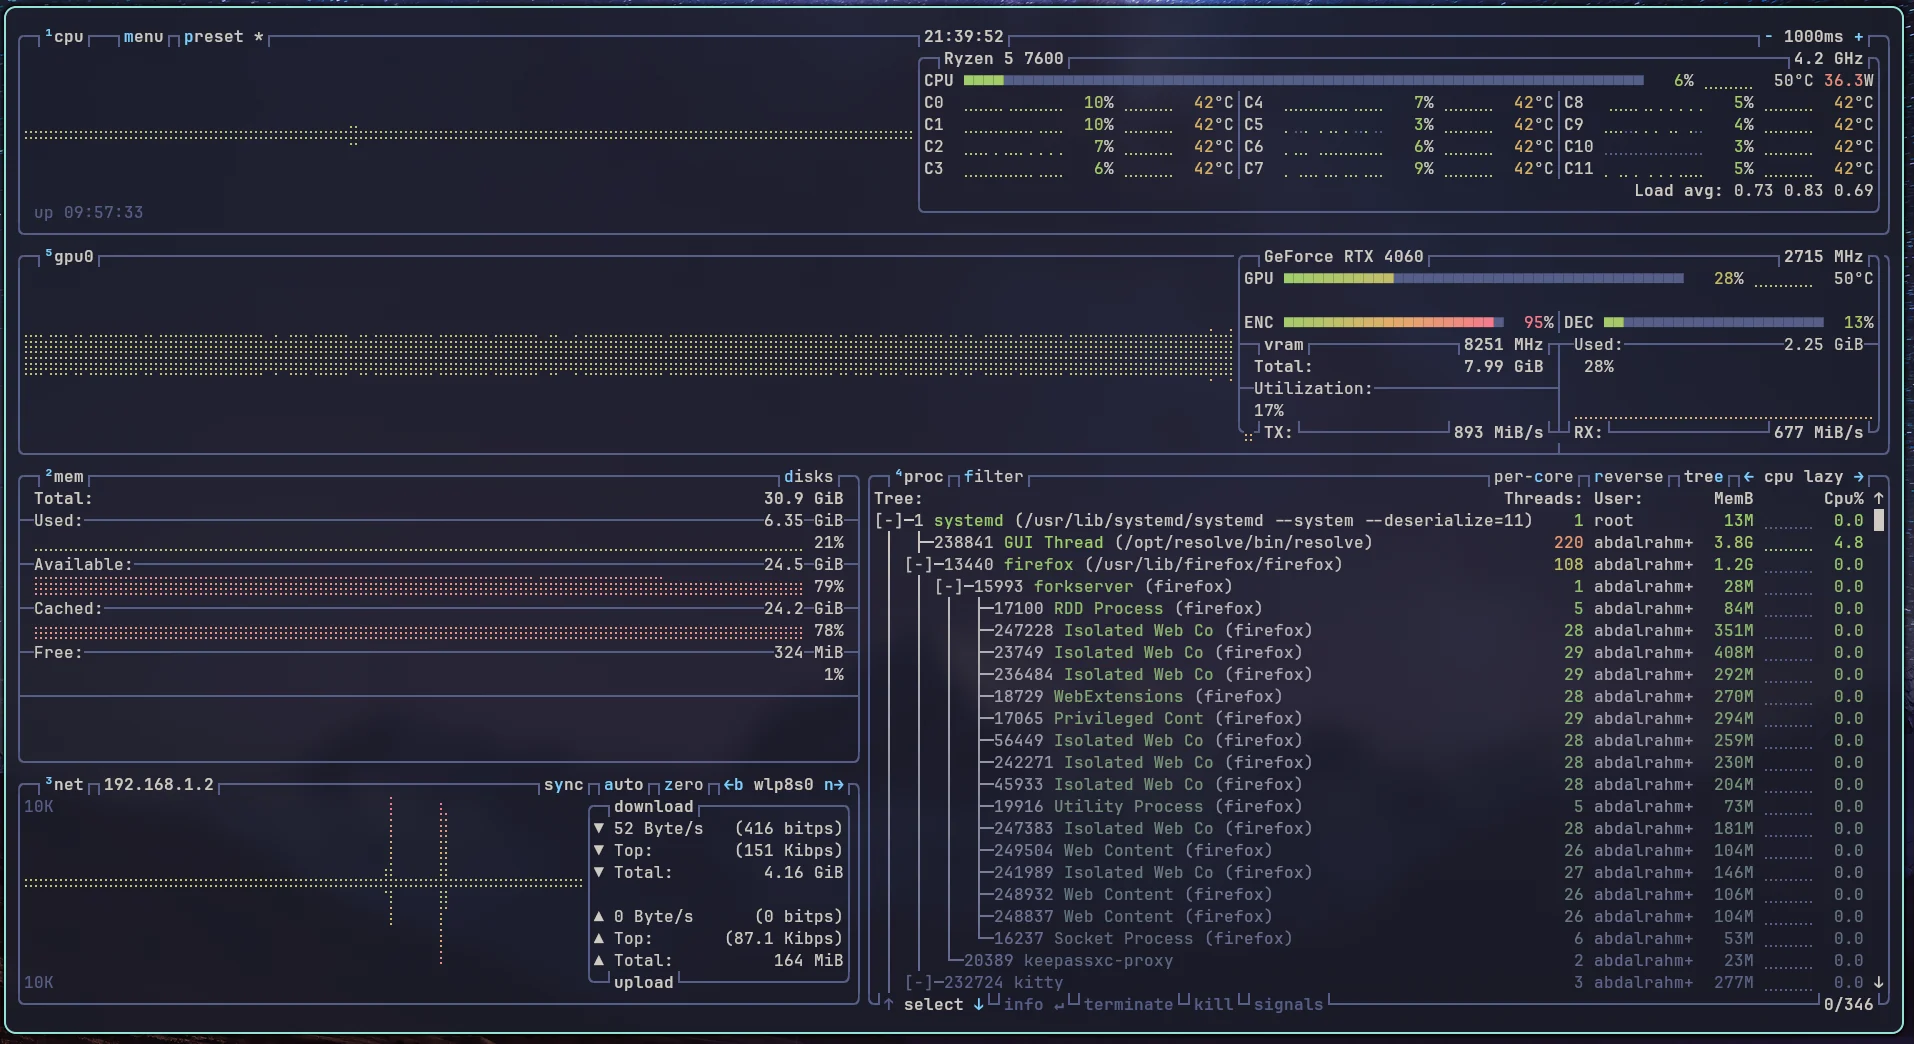Open signals list for selected process
This screenshot has height=1044, width=1915.
pos(1291,1005)
